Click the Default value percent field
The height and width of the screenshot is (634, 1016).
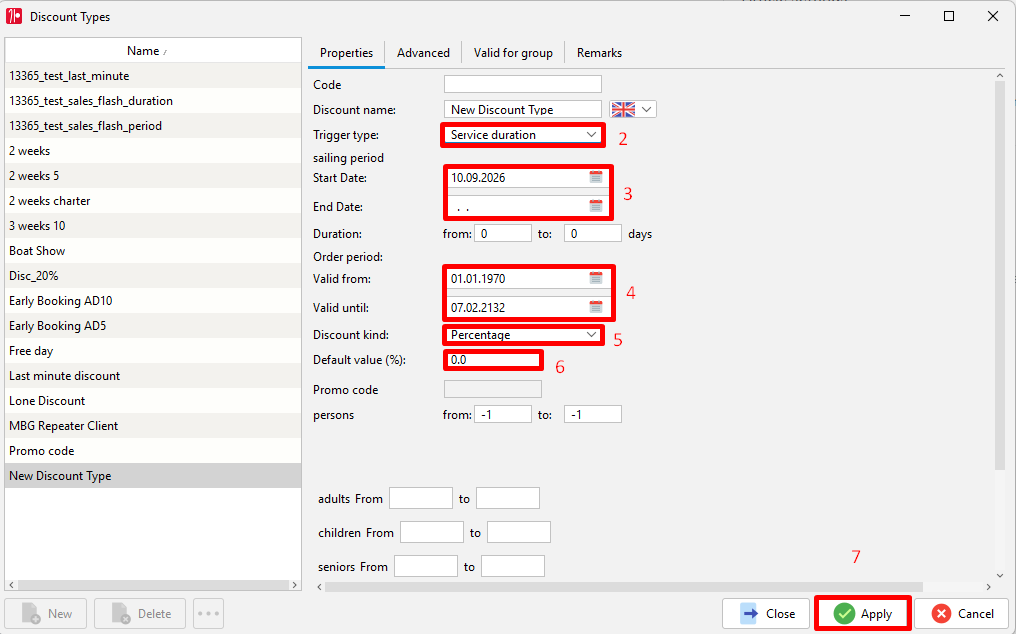[x=493, y=360]
